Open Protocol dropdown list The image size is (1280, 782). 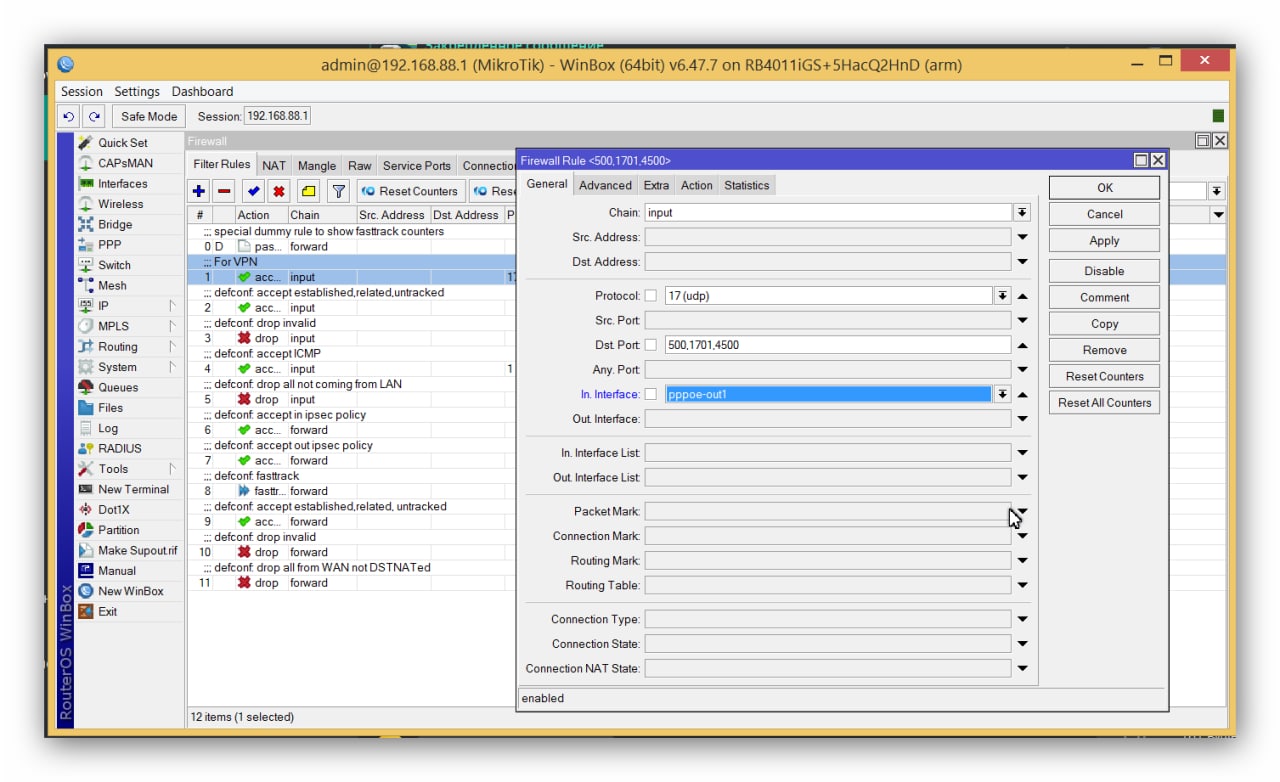[x=1002, y=296]
